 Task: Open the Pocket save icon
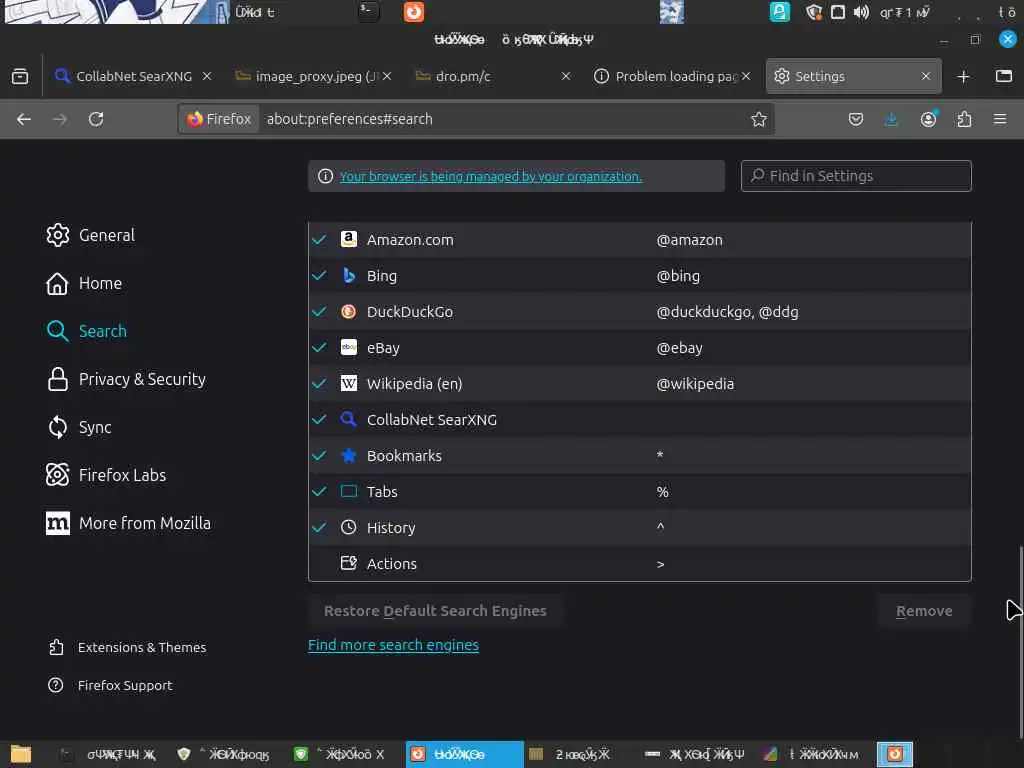856,119
